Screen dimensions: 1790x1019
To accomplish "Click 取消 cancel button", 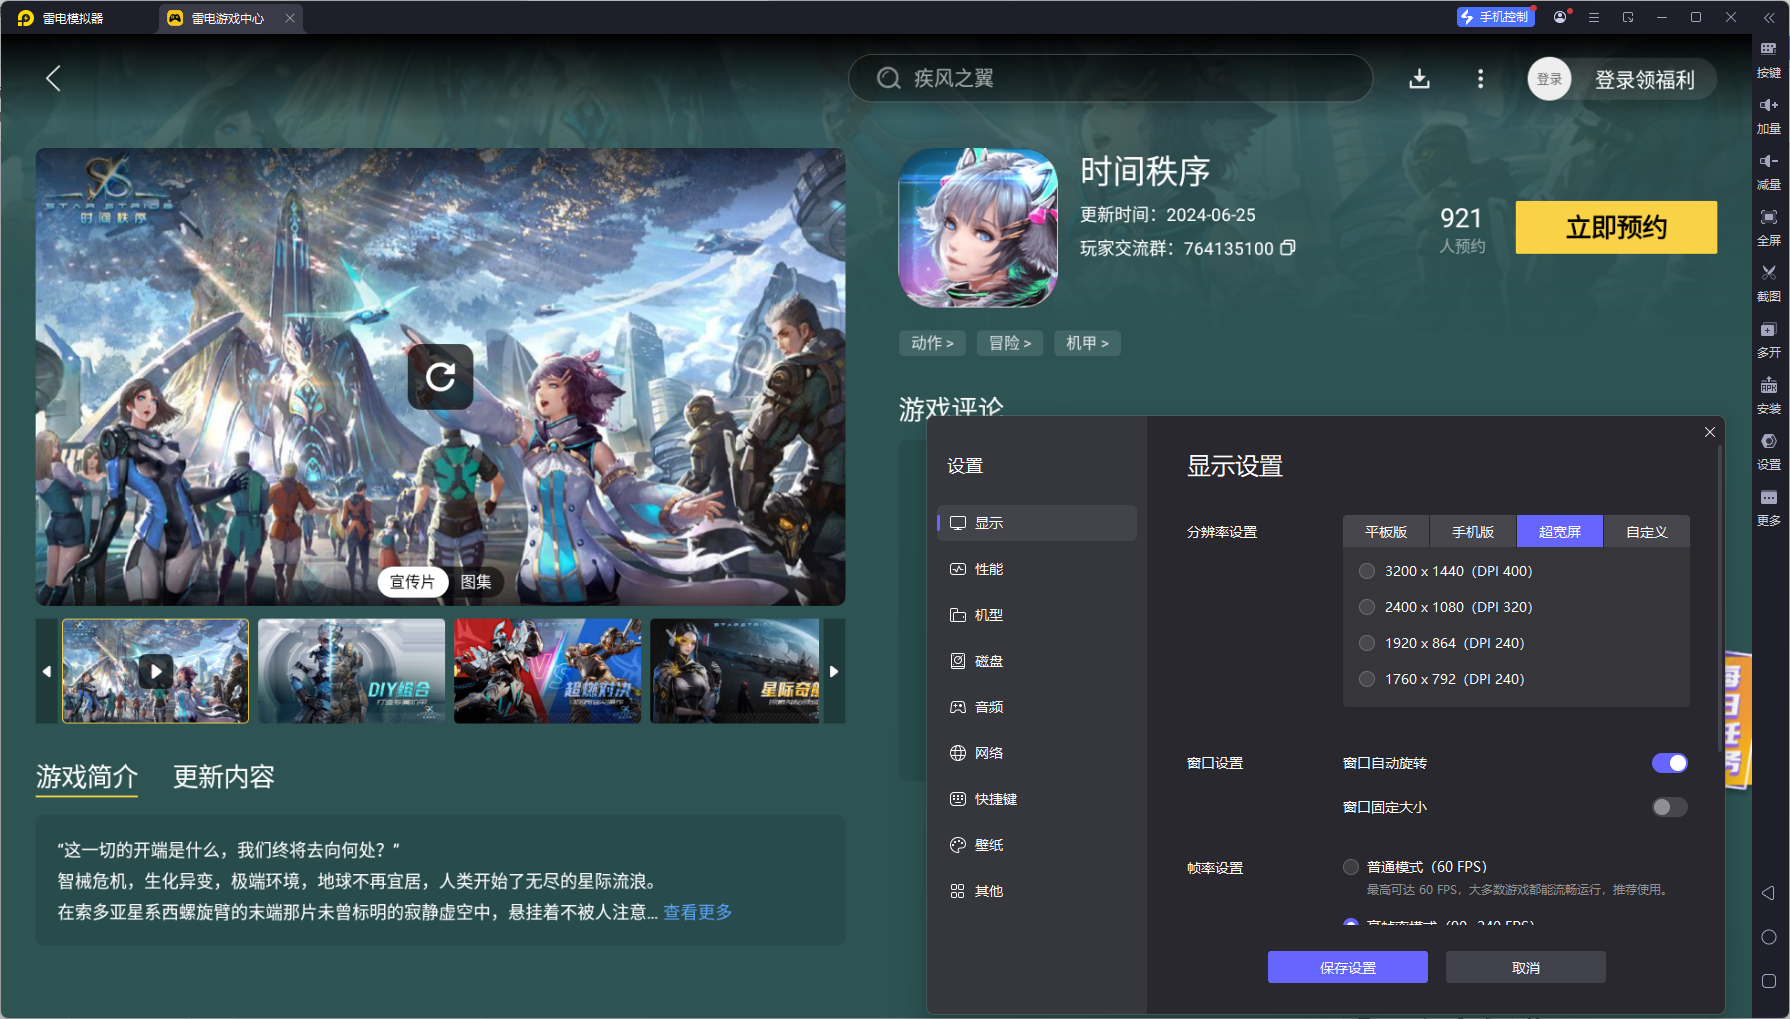I will click(x=1525, y=967).
